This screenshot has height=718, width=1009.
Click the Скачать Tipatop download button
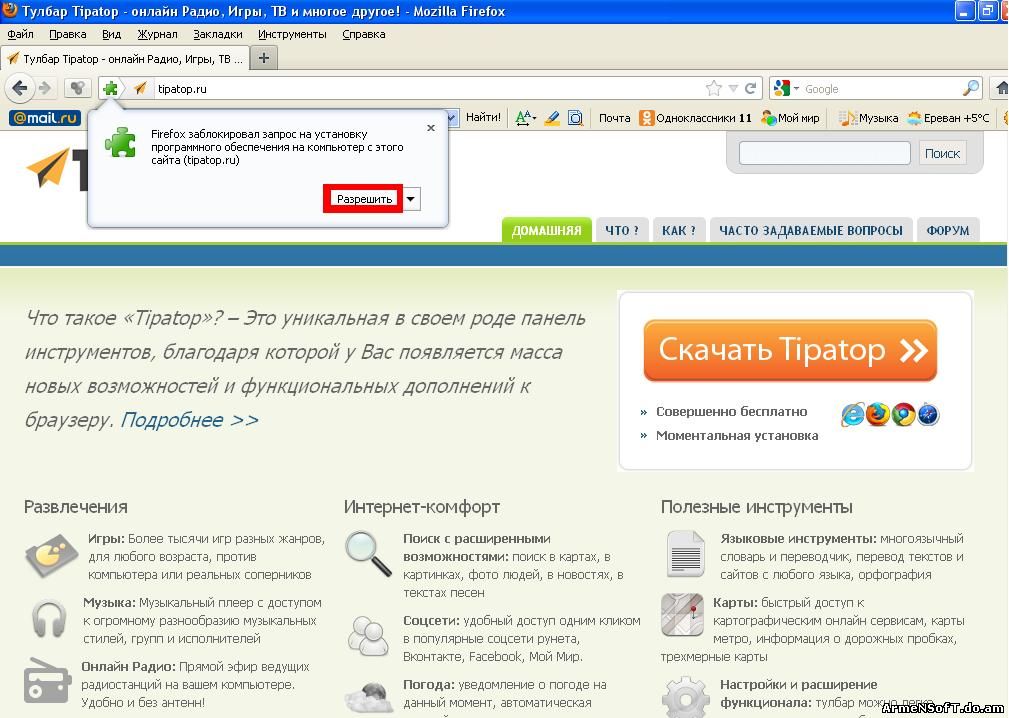click(x=790, y=350)
